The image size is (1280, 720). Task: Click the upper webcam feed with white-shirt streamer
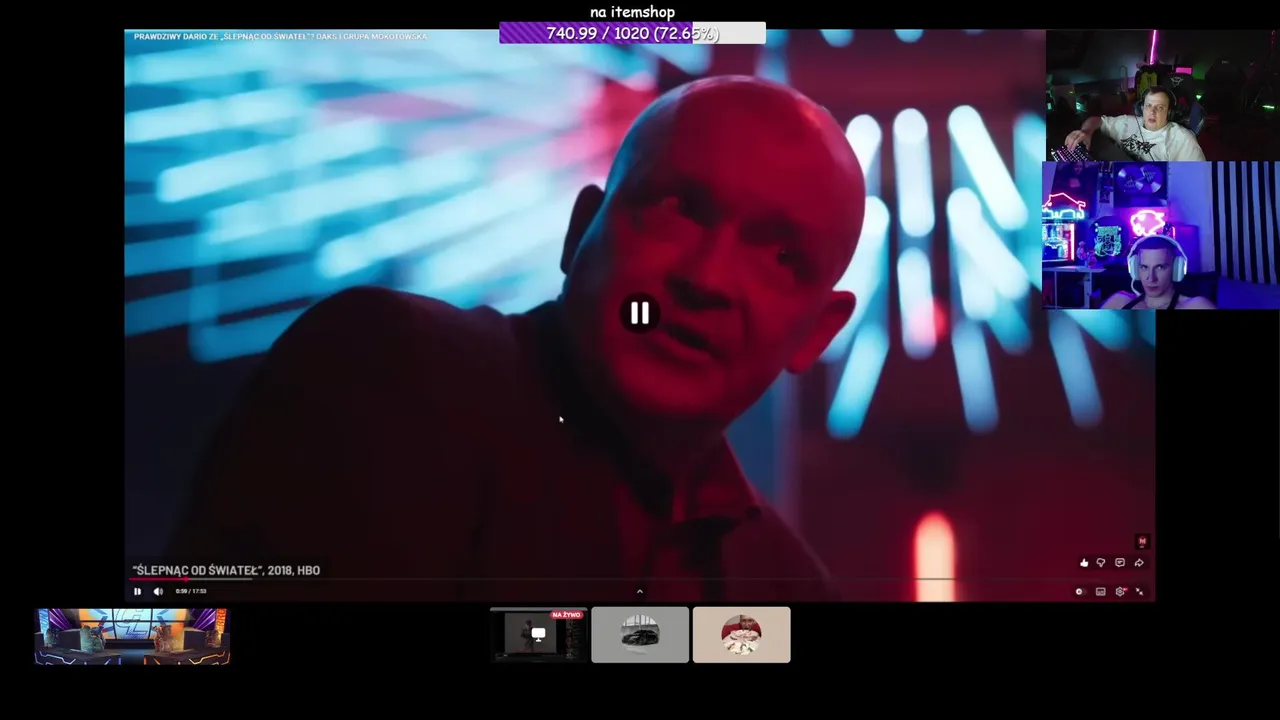[x=1163, y=95]
